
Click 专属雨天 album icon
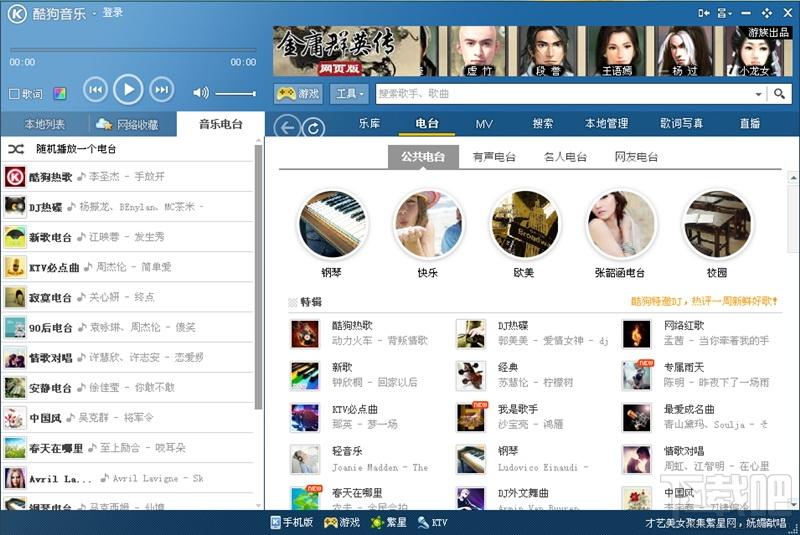tap(637, 375)
